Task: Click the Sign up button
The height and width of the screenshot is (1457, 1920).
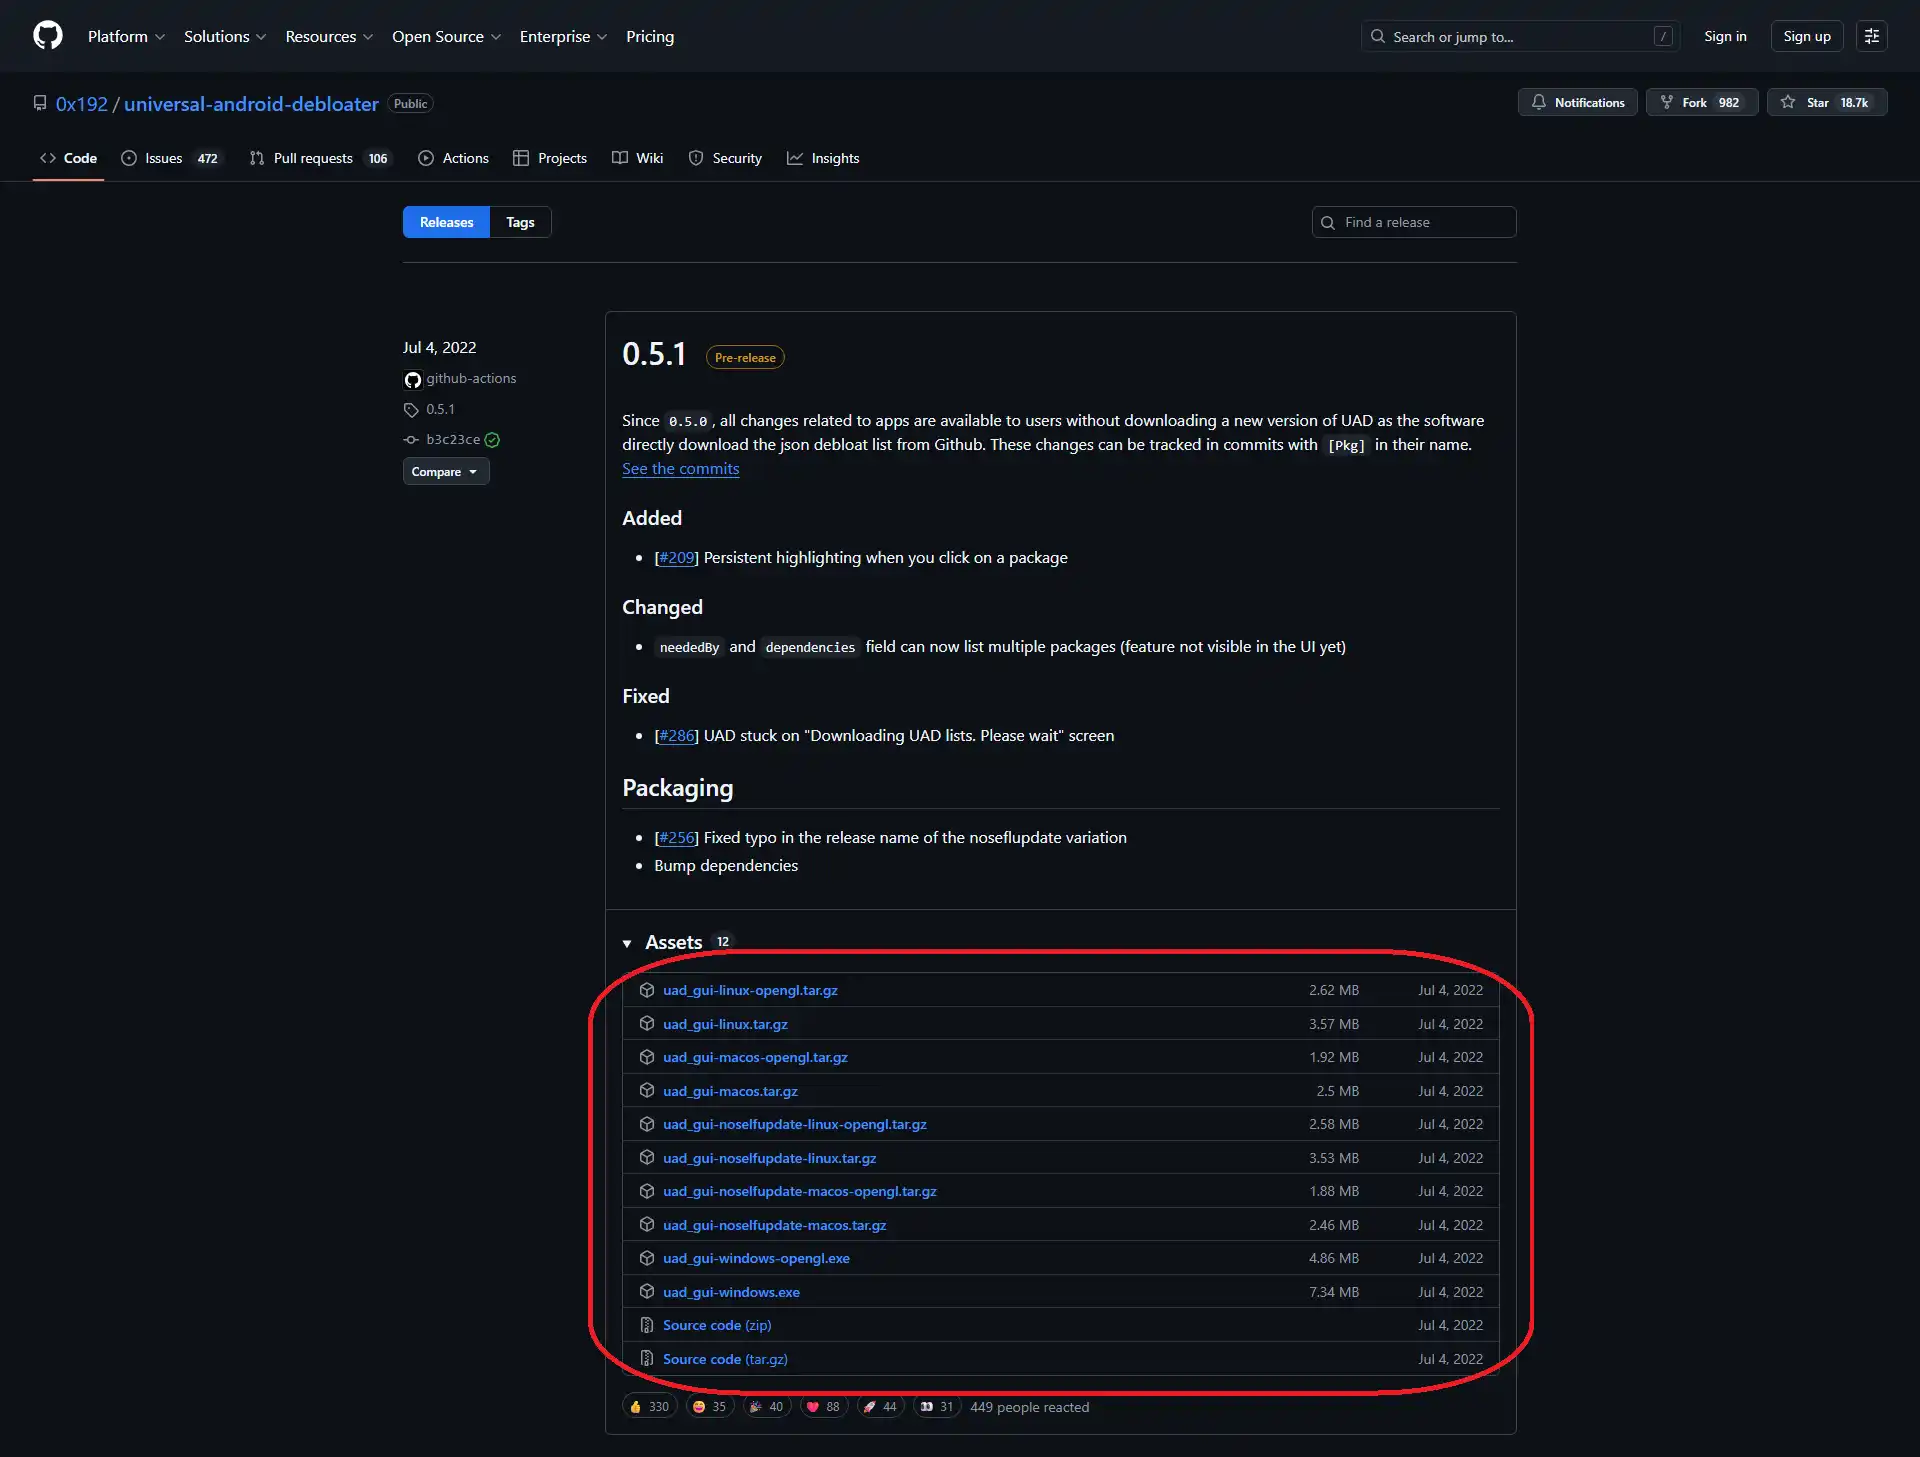Action: pos(1806,36)
